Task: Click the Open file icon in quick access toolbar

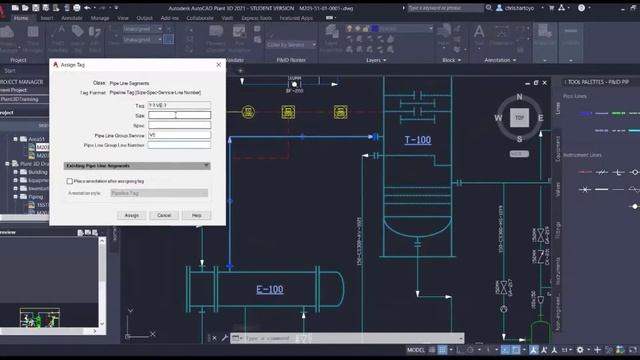Action: [x=25, y=8]
